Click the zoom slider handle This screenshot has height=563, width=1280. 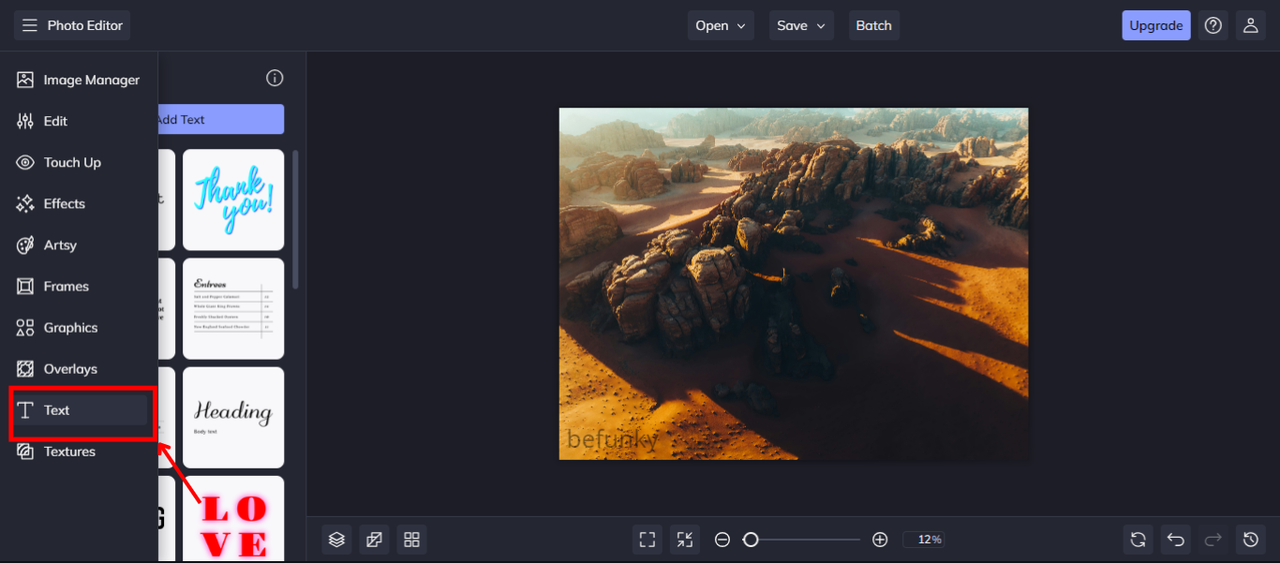[750, 539]
